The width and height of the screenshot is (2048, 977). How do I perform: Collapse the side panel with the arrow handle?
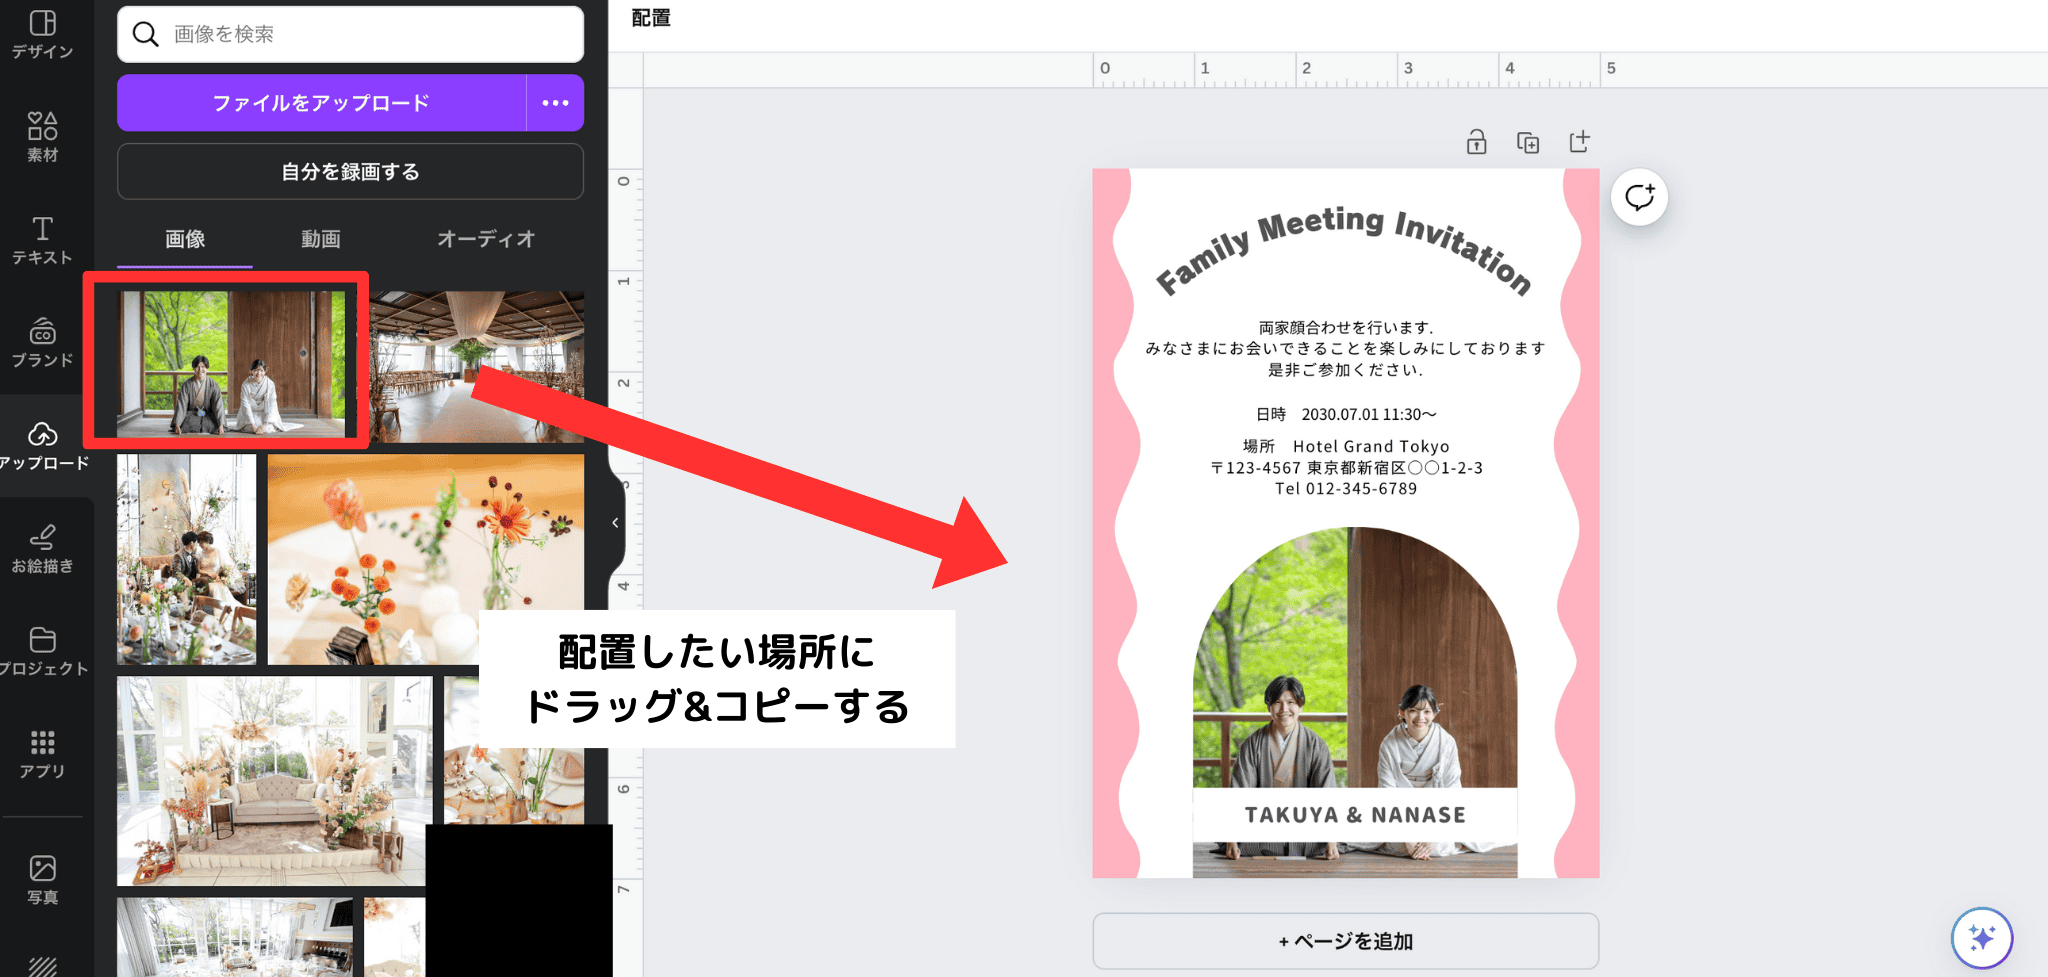pos(615,522)
